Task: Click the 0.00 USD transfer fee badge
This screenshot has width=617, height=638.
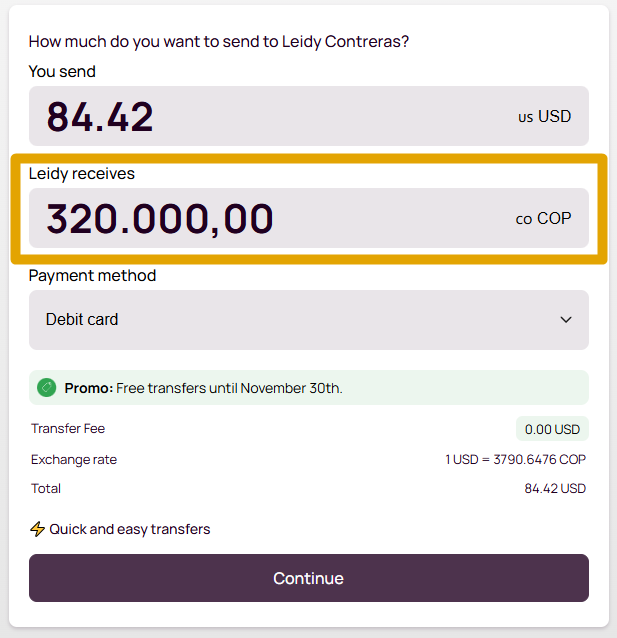Action: 552,429
